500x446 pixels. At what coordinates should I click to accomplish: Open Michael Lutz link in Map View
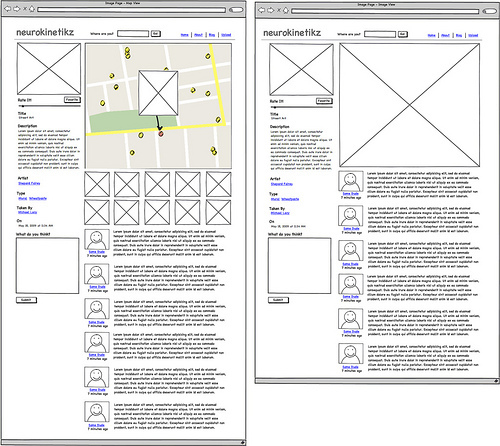pos(28,212)
